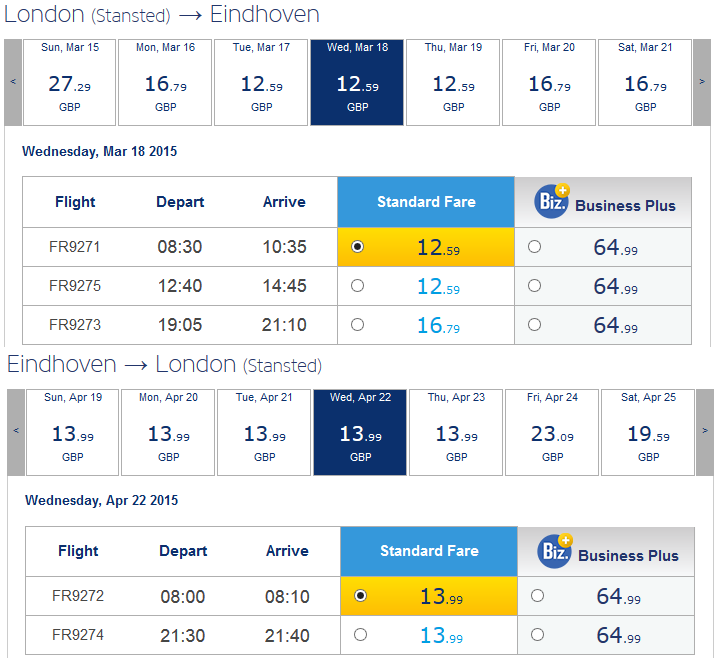Click the outbound Standard Fare column header

click(x=426, y=202)
